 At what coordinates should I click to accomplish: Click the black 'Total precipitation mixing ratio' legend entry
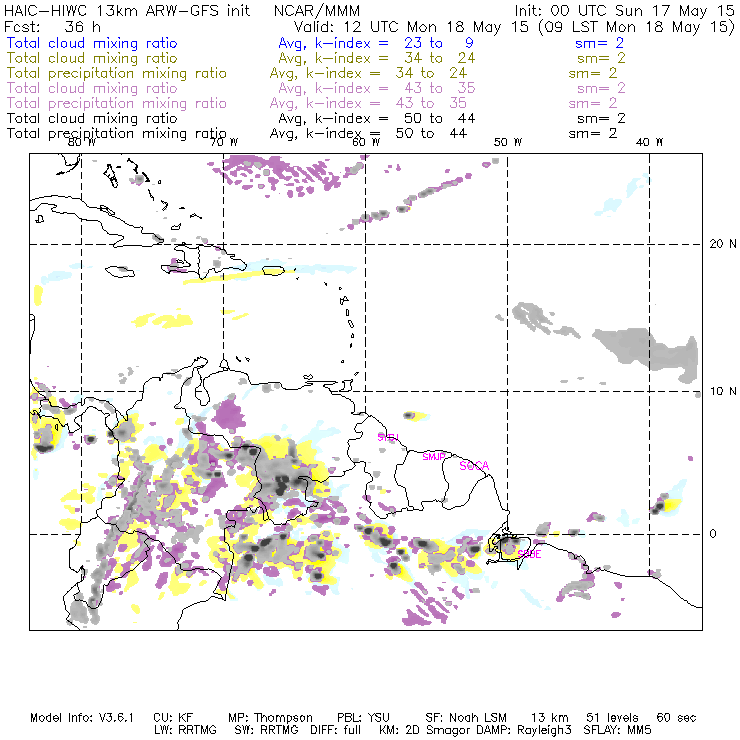[x=117, y=134]
